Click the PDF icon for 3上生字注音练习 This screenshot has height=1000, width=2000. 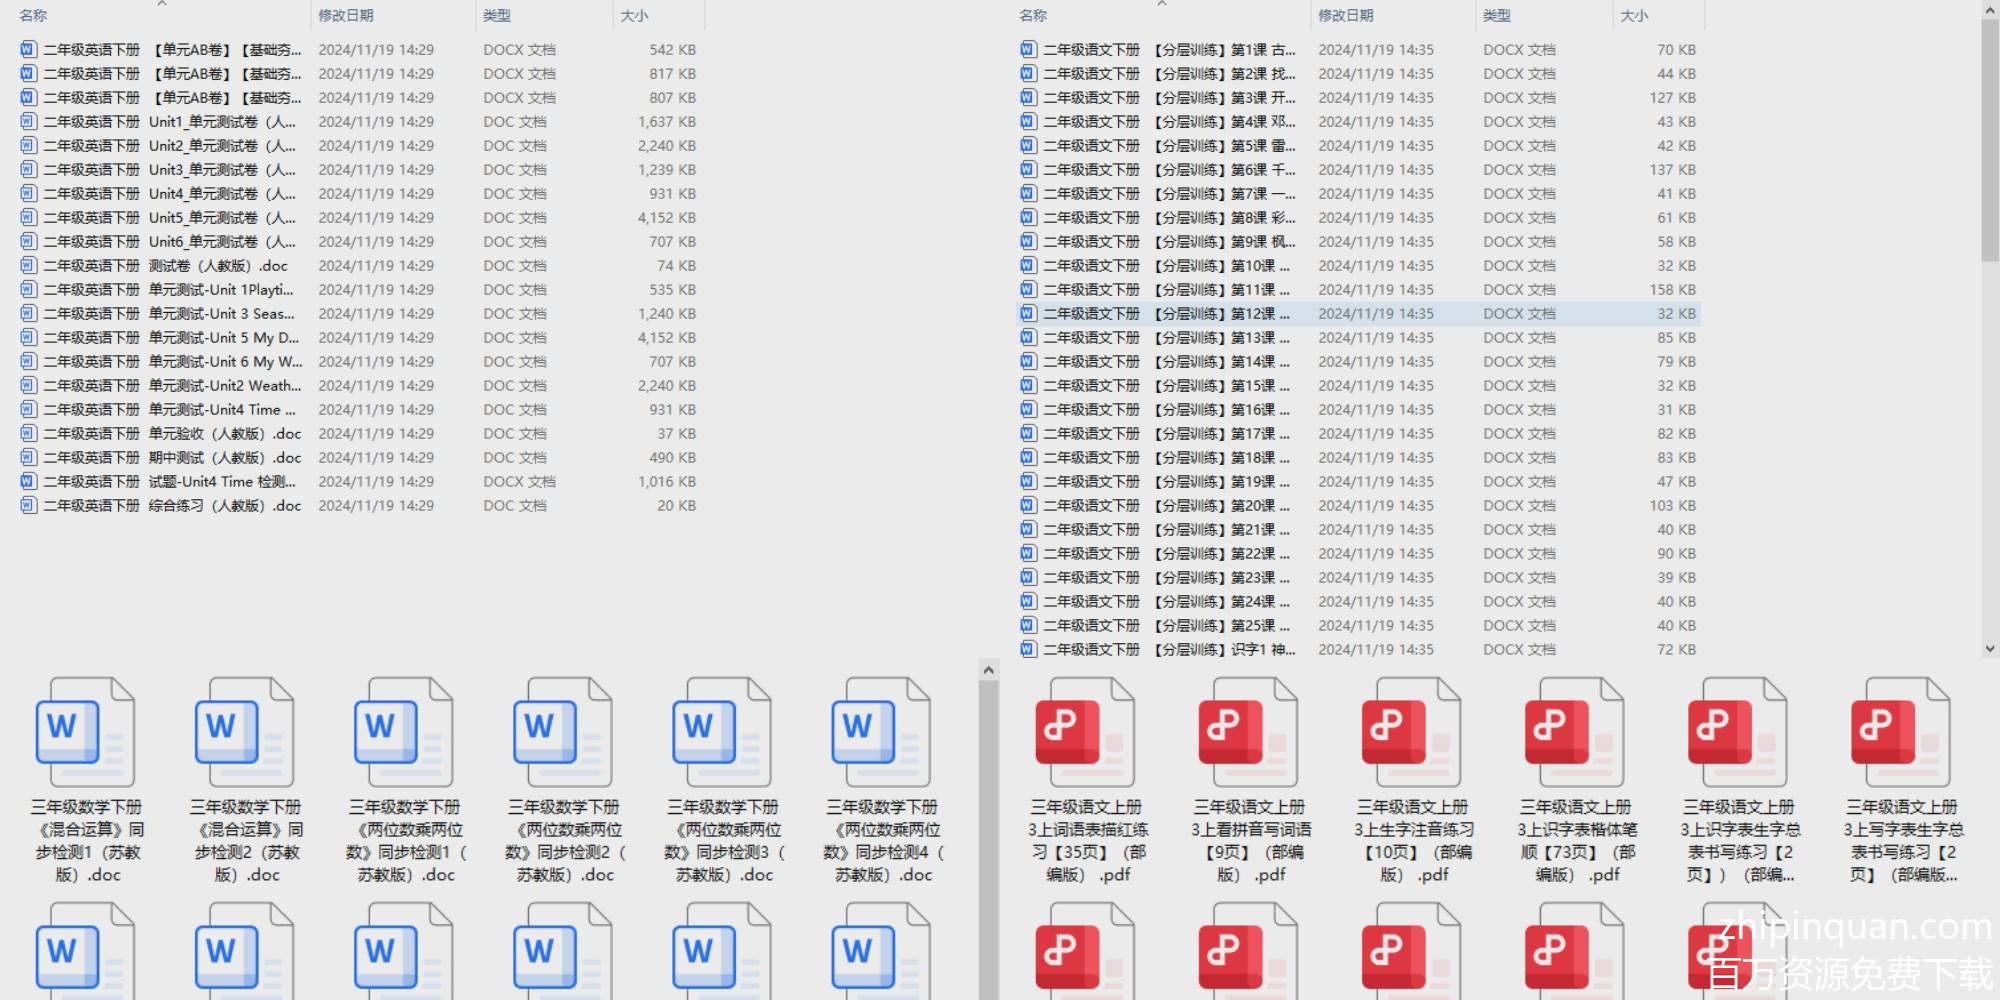coord(1411,732)
